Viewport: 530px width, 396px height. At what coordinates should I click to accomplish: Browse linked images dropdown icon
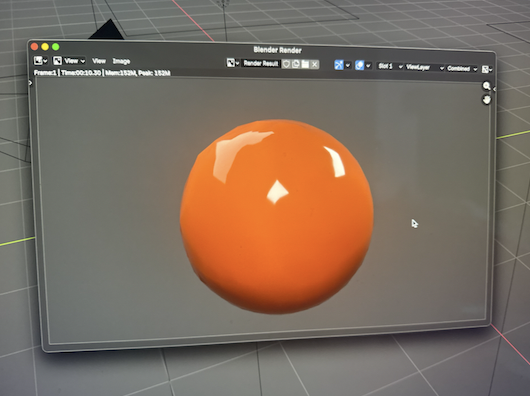click(233, 63)
